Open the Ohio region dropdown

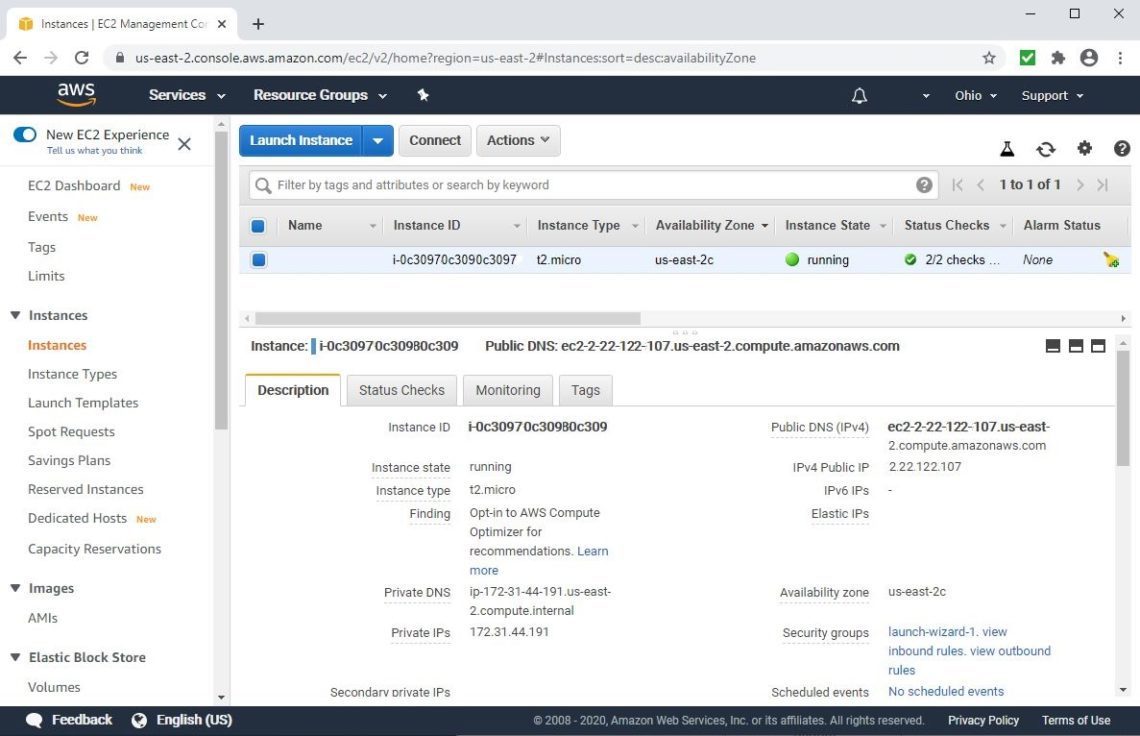coord(976,95)
